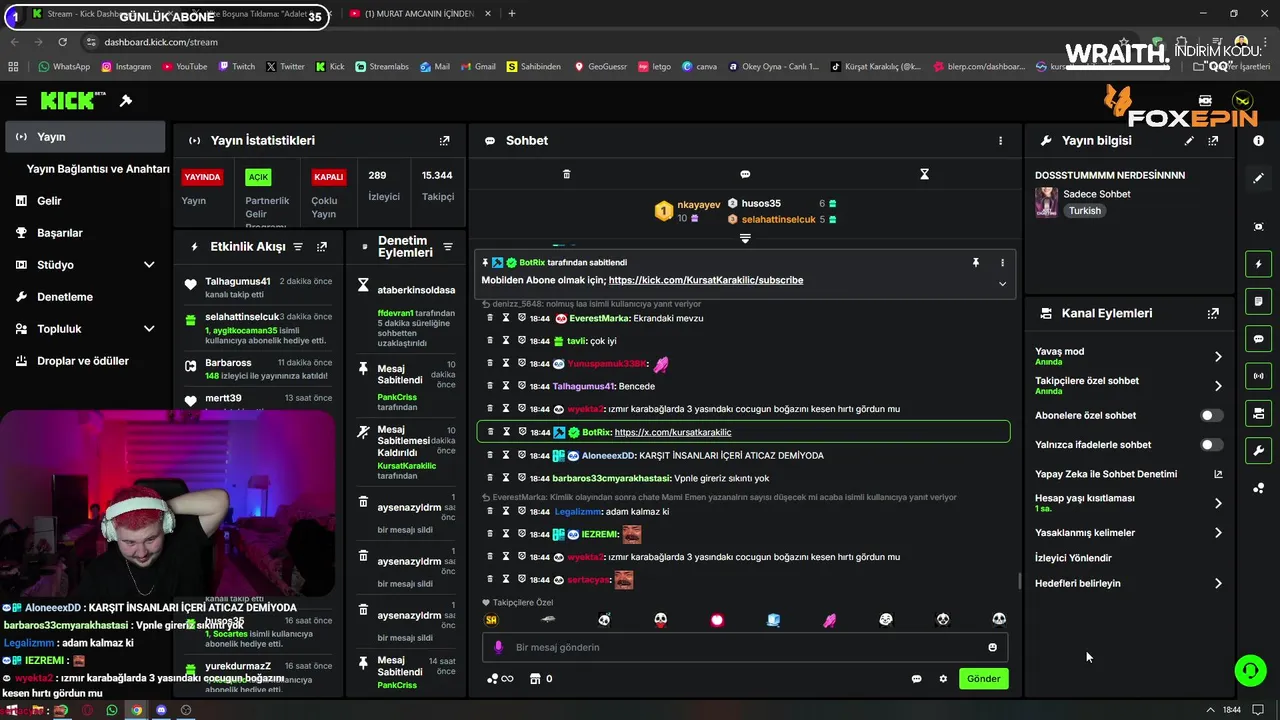
Task: Open a new browser tab with the plus button
Action: pyautogui.click(x=512, y=14)
